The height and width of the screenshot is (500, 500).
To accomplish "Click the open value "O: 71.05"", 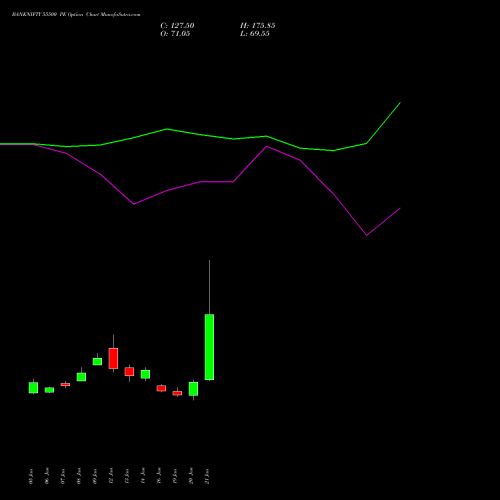I will (175, 34).
